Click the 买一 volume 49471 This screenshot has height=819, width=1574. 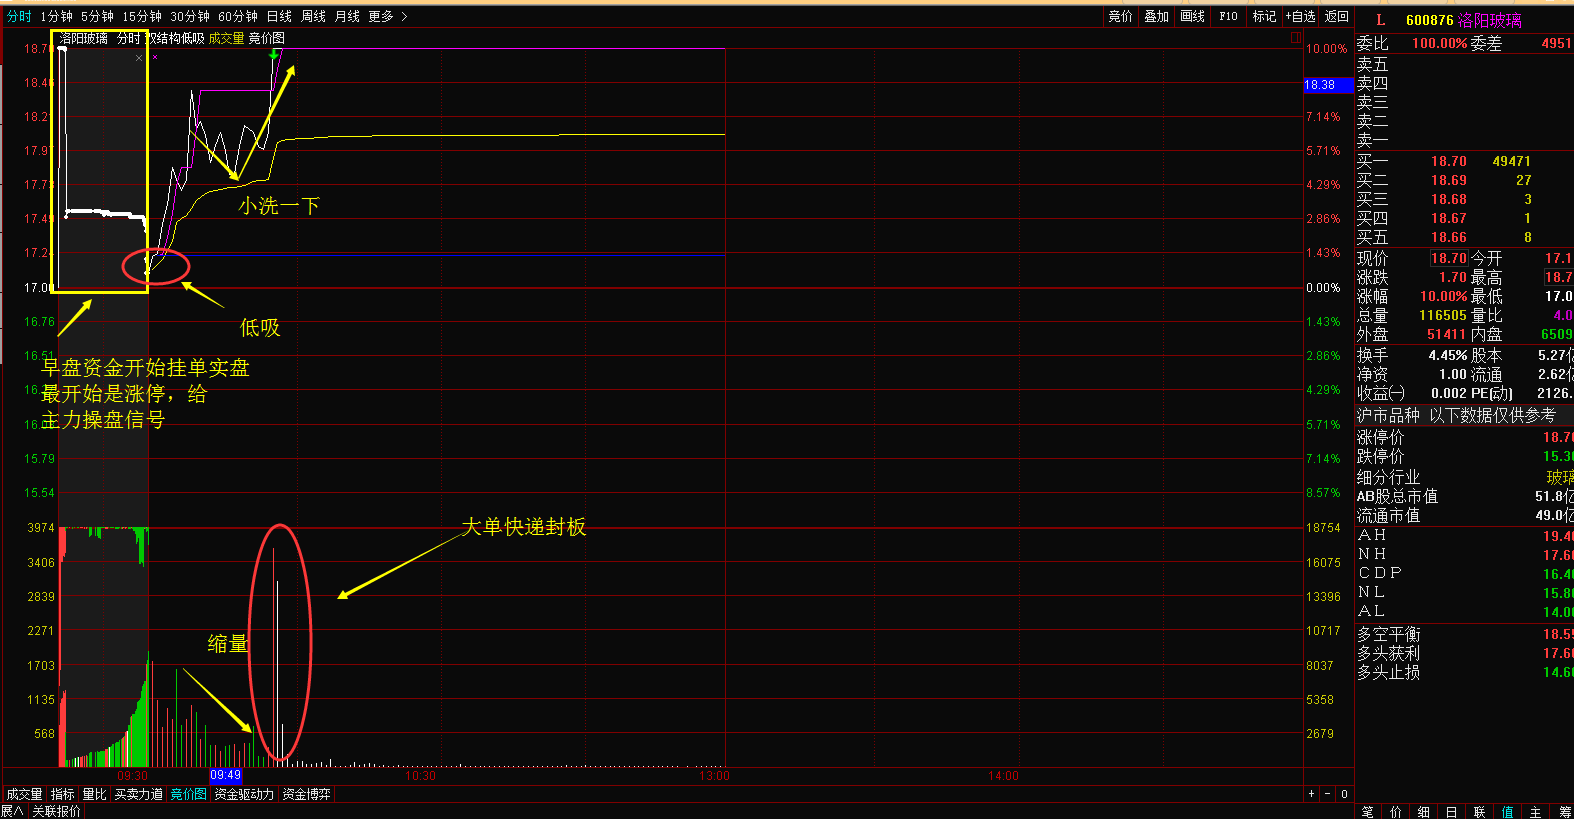pos(1512,161)
